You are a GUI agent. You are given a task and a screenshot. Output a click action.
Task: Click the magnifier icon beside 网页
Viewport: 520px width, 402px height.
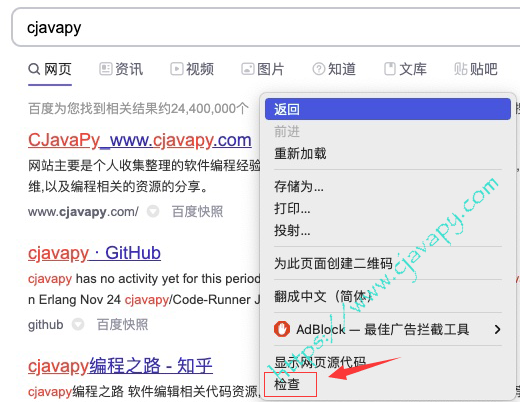34,69
